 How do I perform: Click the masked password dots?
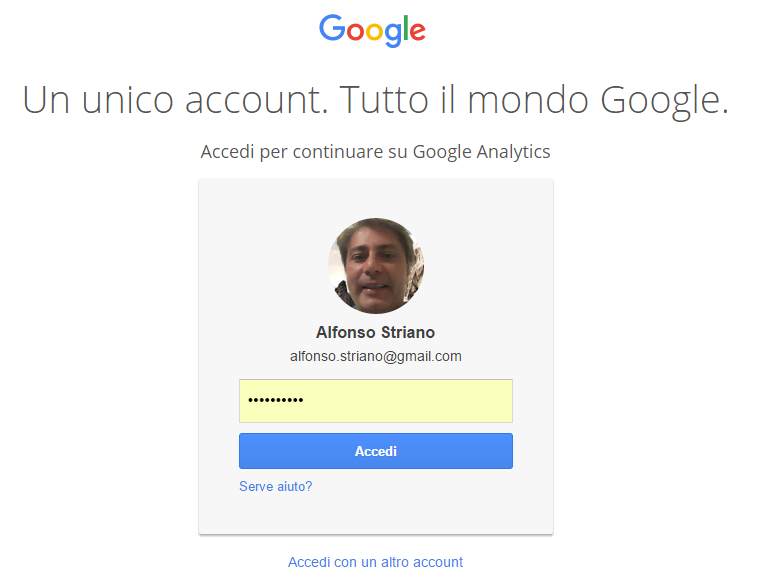coord(275,400)
